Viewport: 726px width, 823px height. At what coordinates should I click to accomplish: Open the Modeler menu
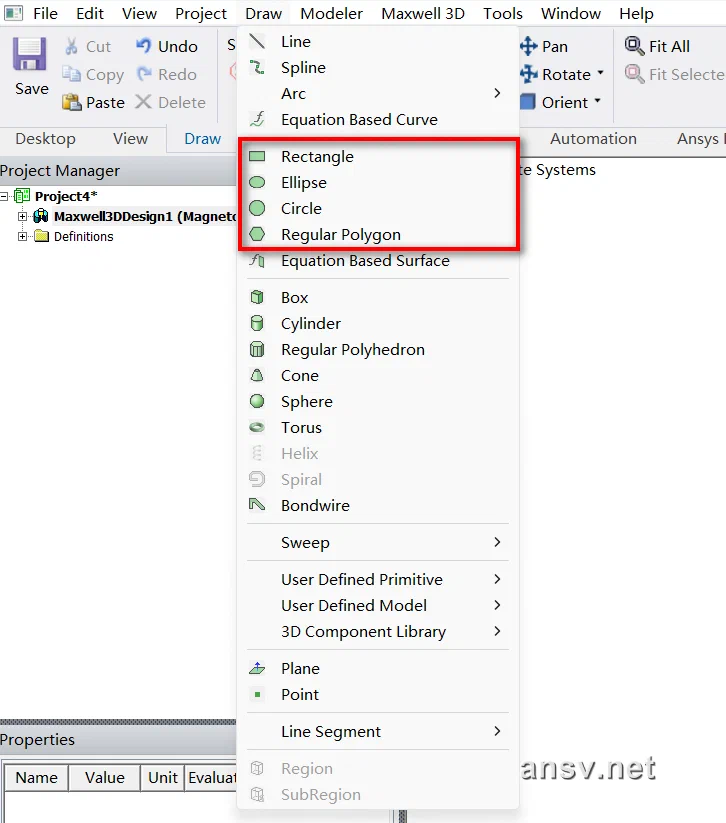pyautogui.click(x=331, y=13)
